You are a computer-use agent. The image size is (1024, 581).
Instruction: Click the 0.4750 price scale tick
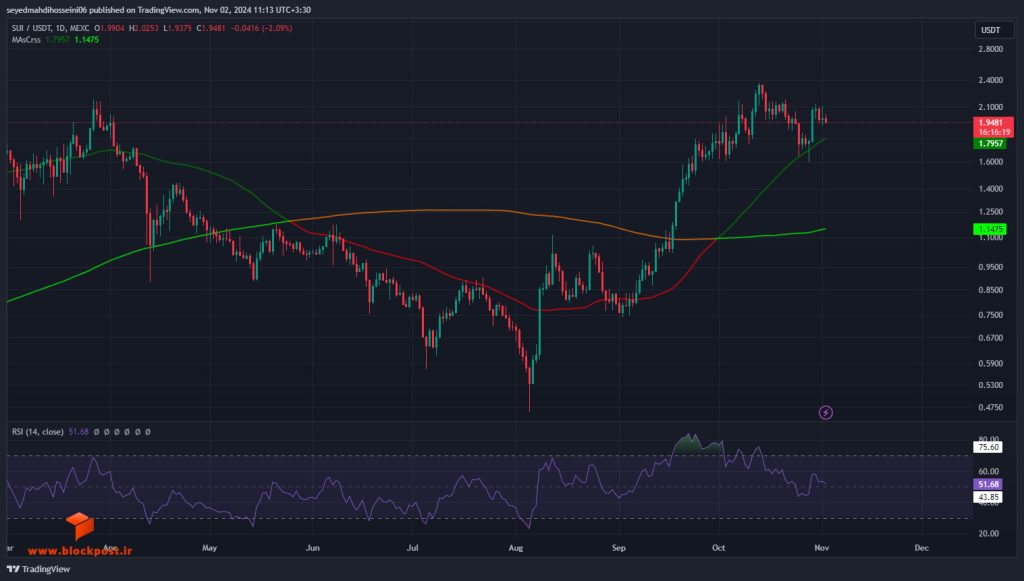point(990,407)
